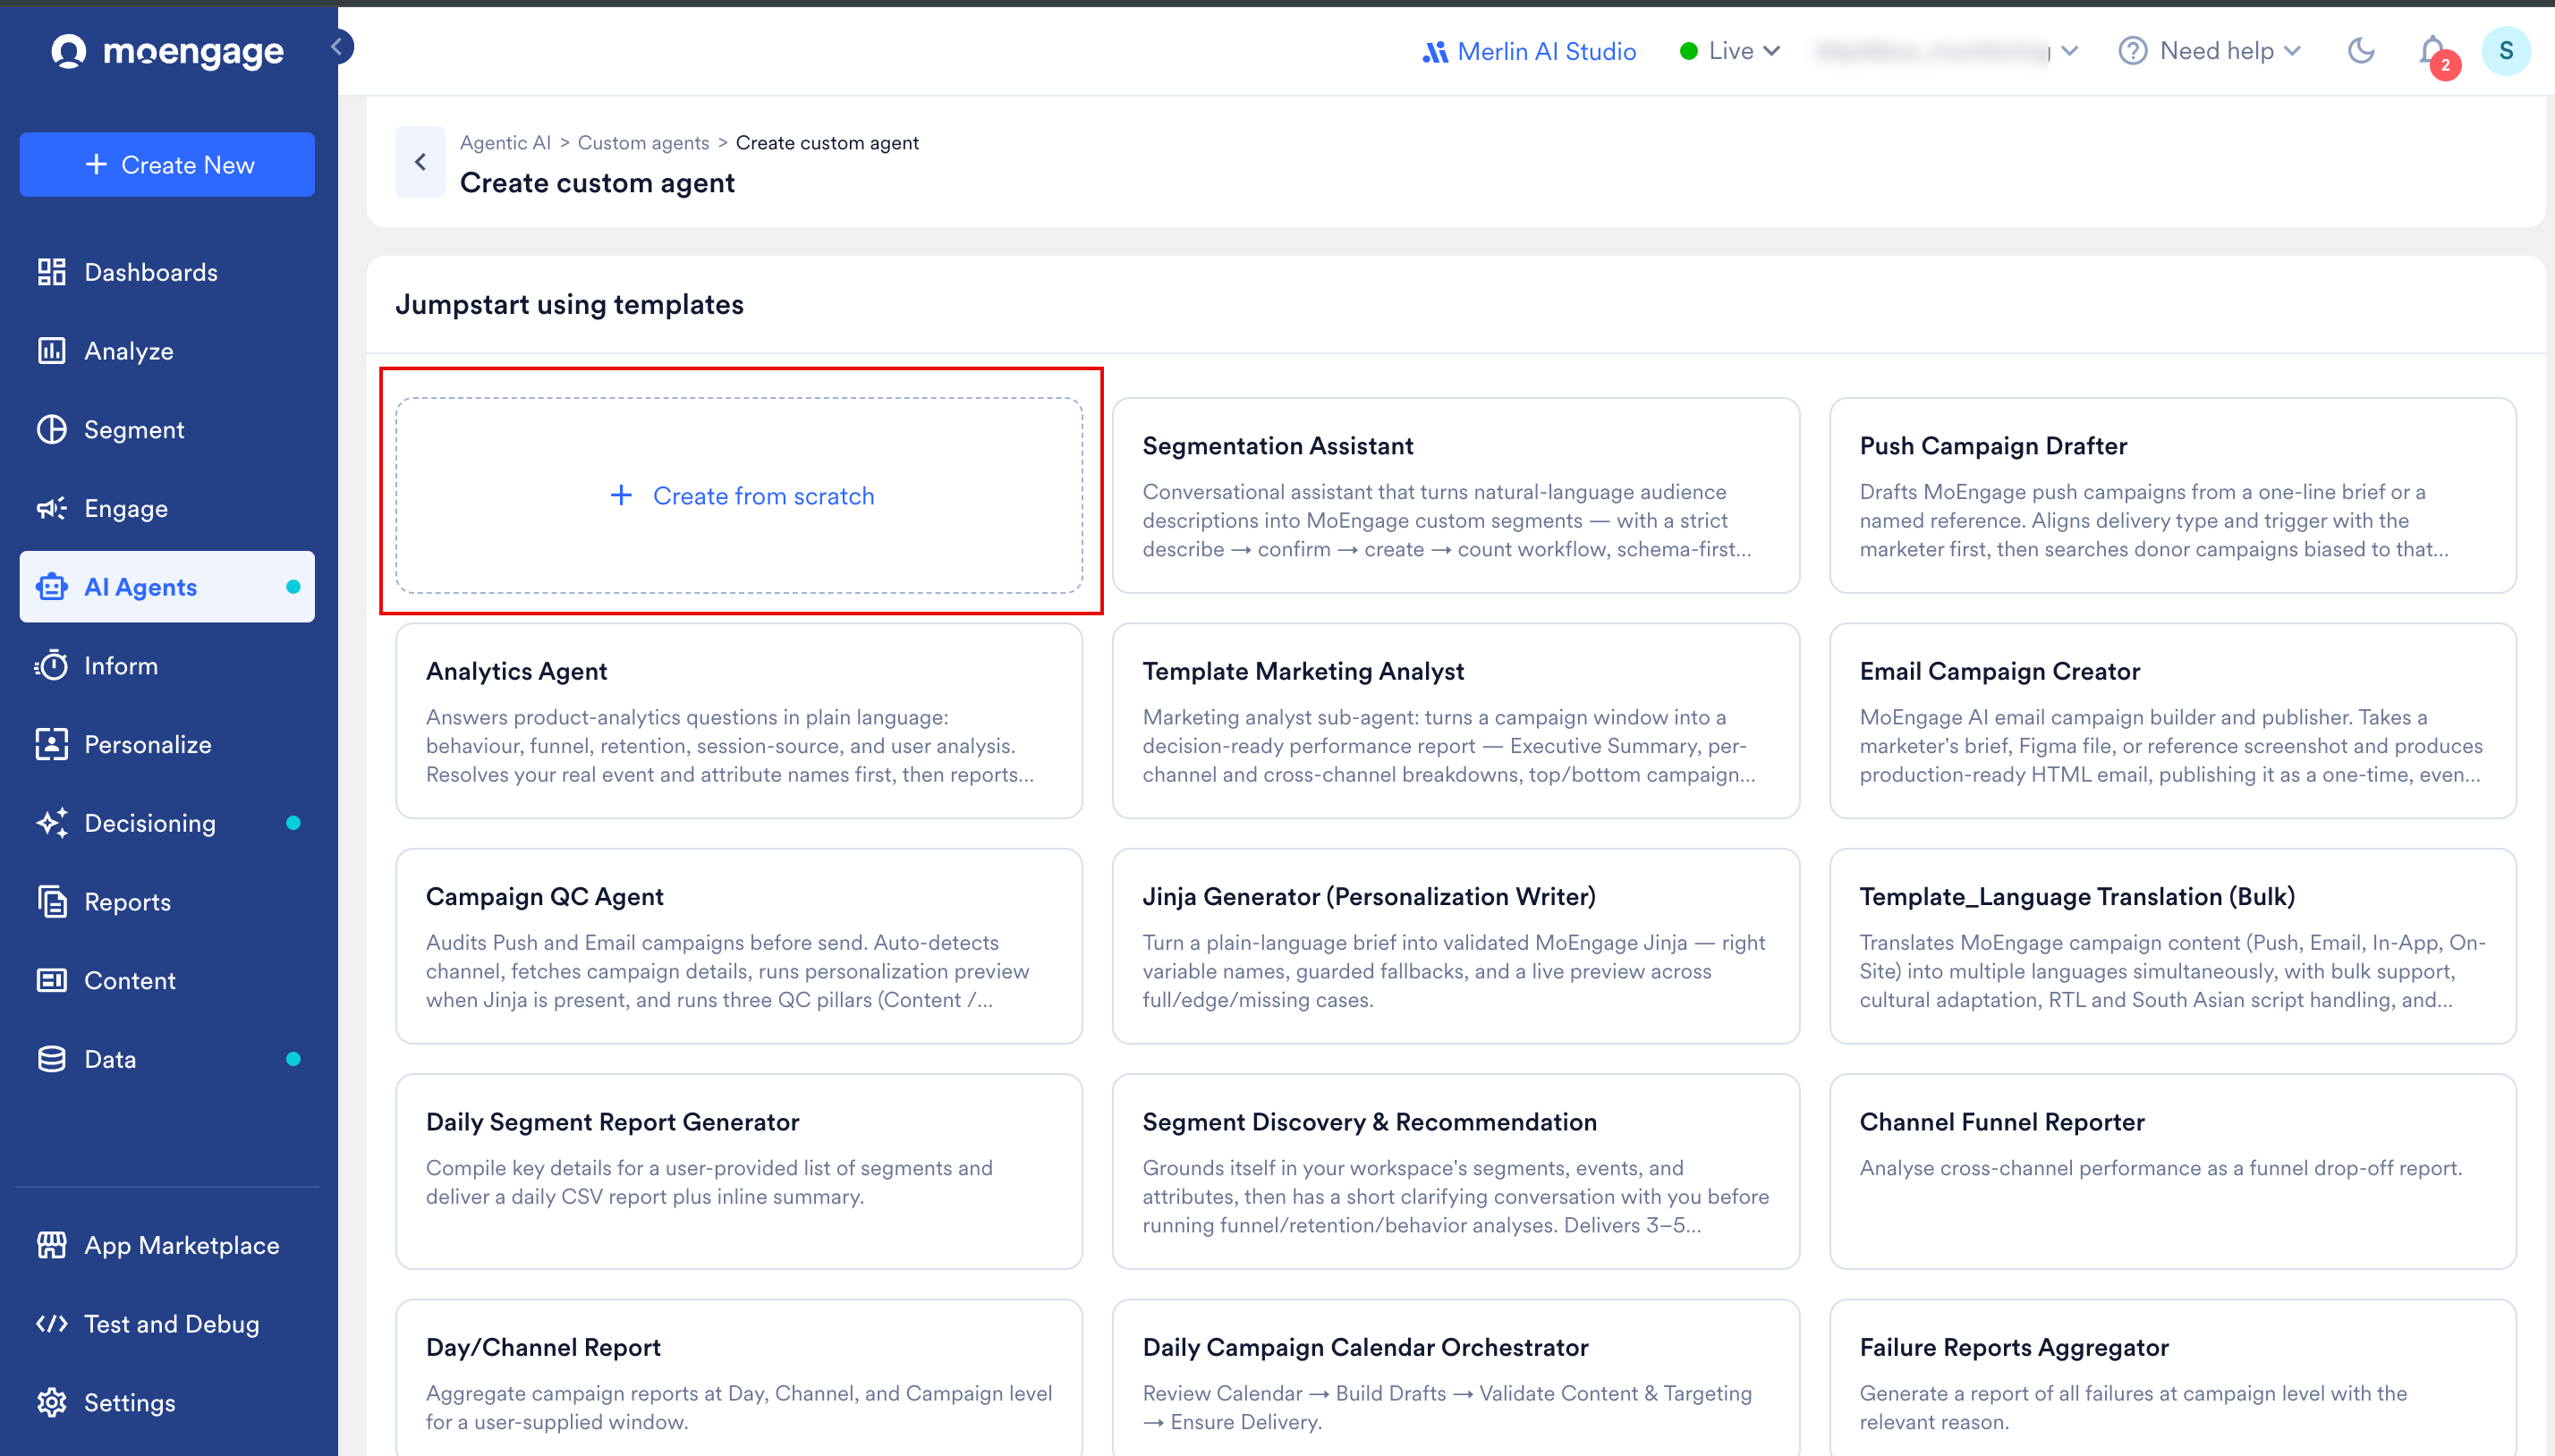Click the Personalize icon
Viewport: 2555px width, 1456px height.
pos(51,744)
